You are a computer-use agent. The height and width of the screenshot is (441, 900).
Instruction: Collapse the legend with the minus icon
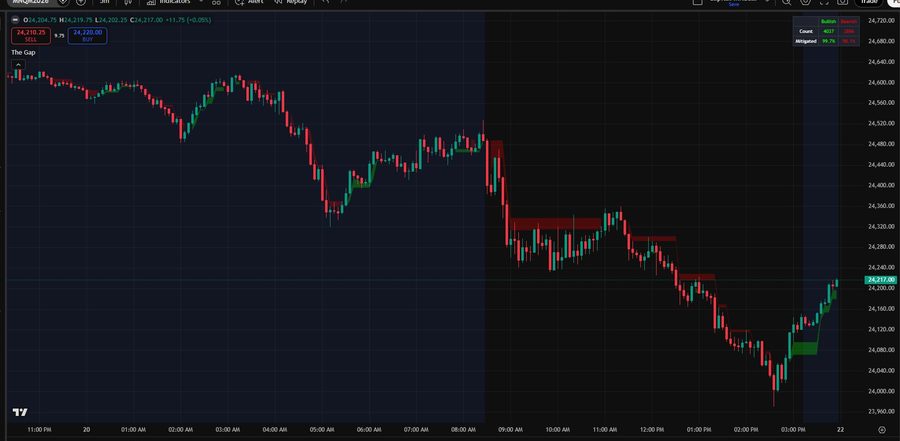(15, 20)
